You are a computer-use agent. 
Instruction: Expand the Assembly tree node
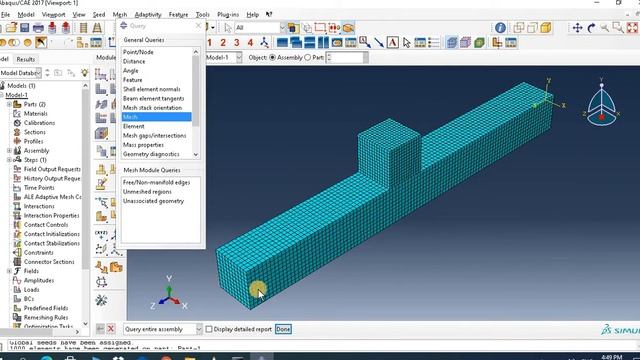9,151
